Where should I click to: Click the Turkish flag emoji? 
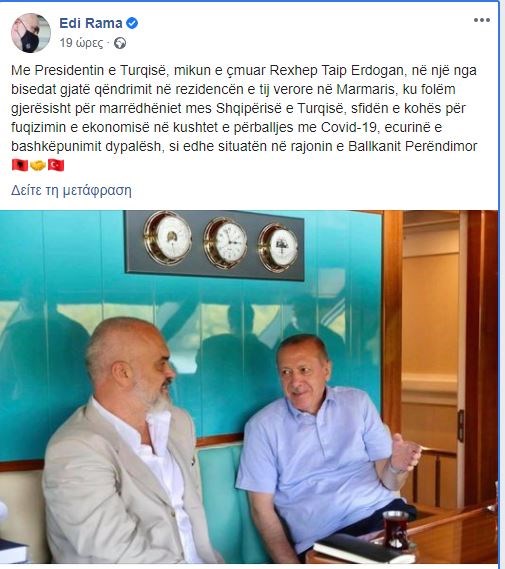click(x=56, y=165)
